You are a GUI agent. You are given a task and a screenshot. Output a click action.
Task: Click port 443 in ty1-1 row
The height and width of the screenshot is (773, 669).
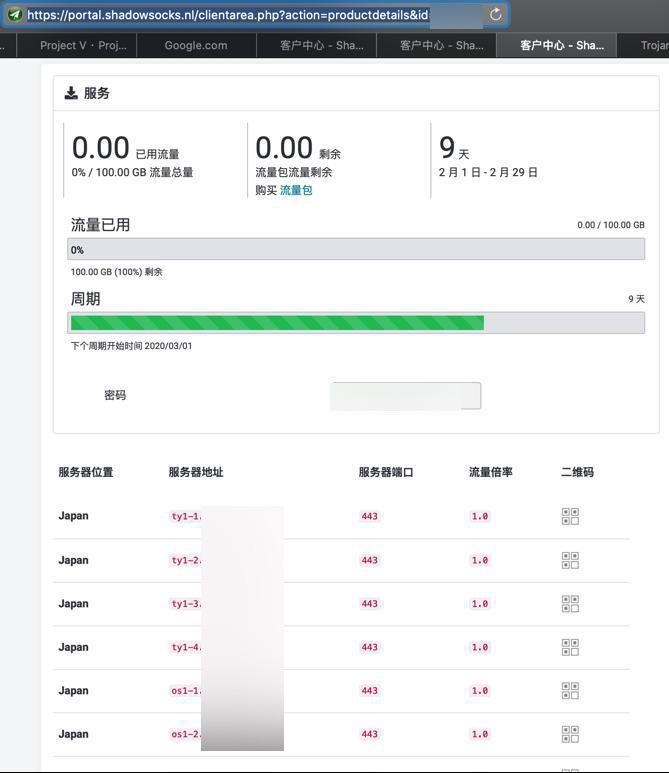coord(369,516)
